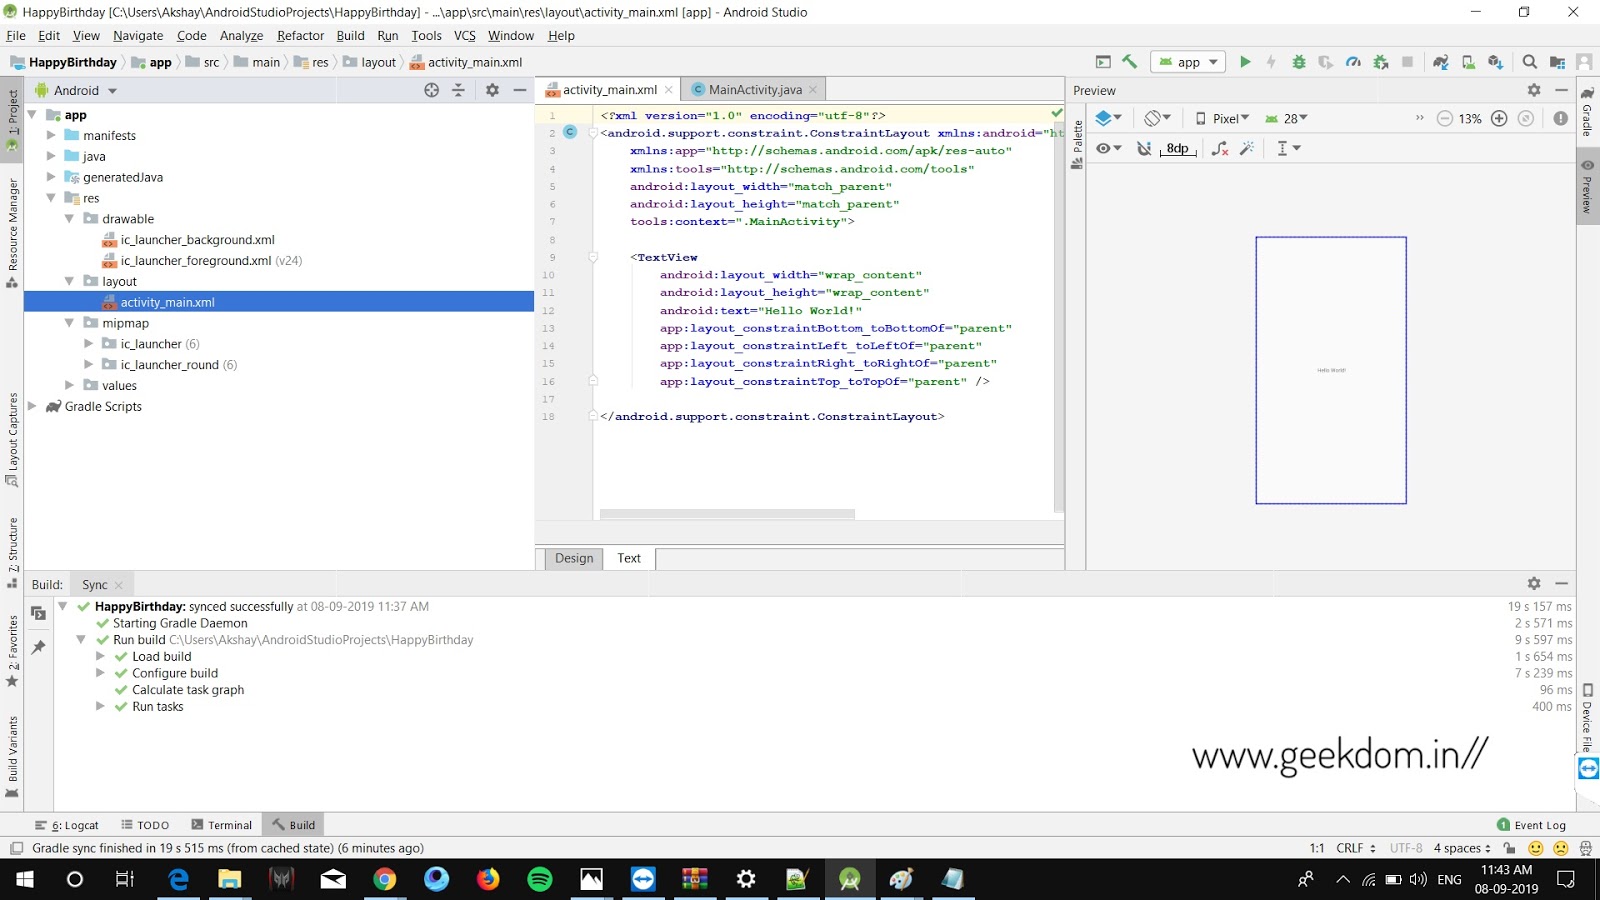Open Build panel gear settings
This screenshot has width=1600, height=900.
coord(1534,583)
